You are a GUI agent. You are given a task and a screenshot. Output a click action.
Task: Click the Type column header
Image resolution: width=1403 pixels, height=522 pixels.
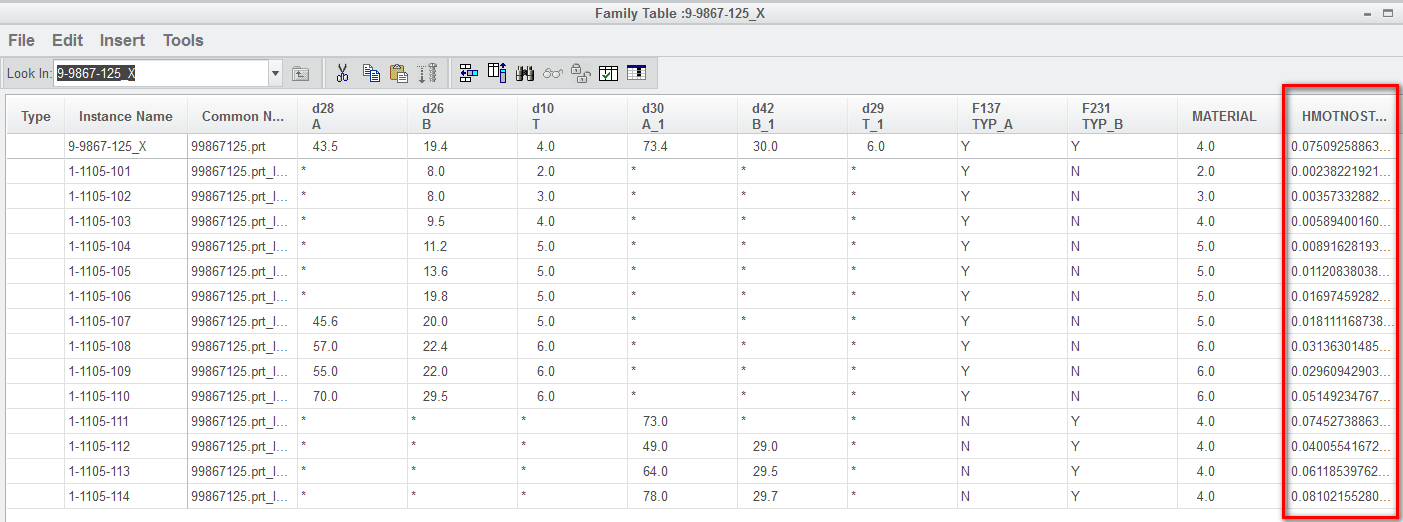tap(36, 116)
